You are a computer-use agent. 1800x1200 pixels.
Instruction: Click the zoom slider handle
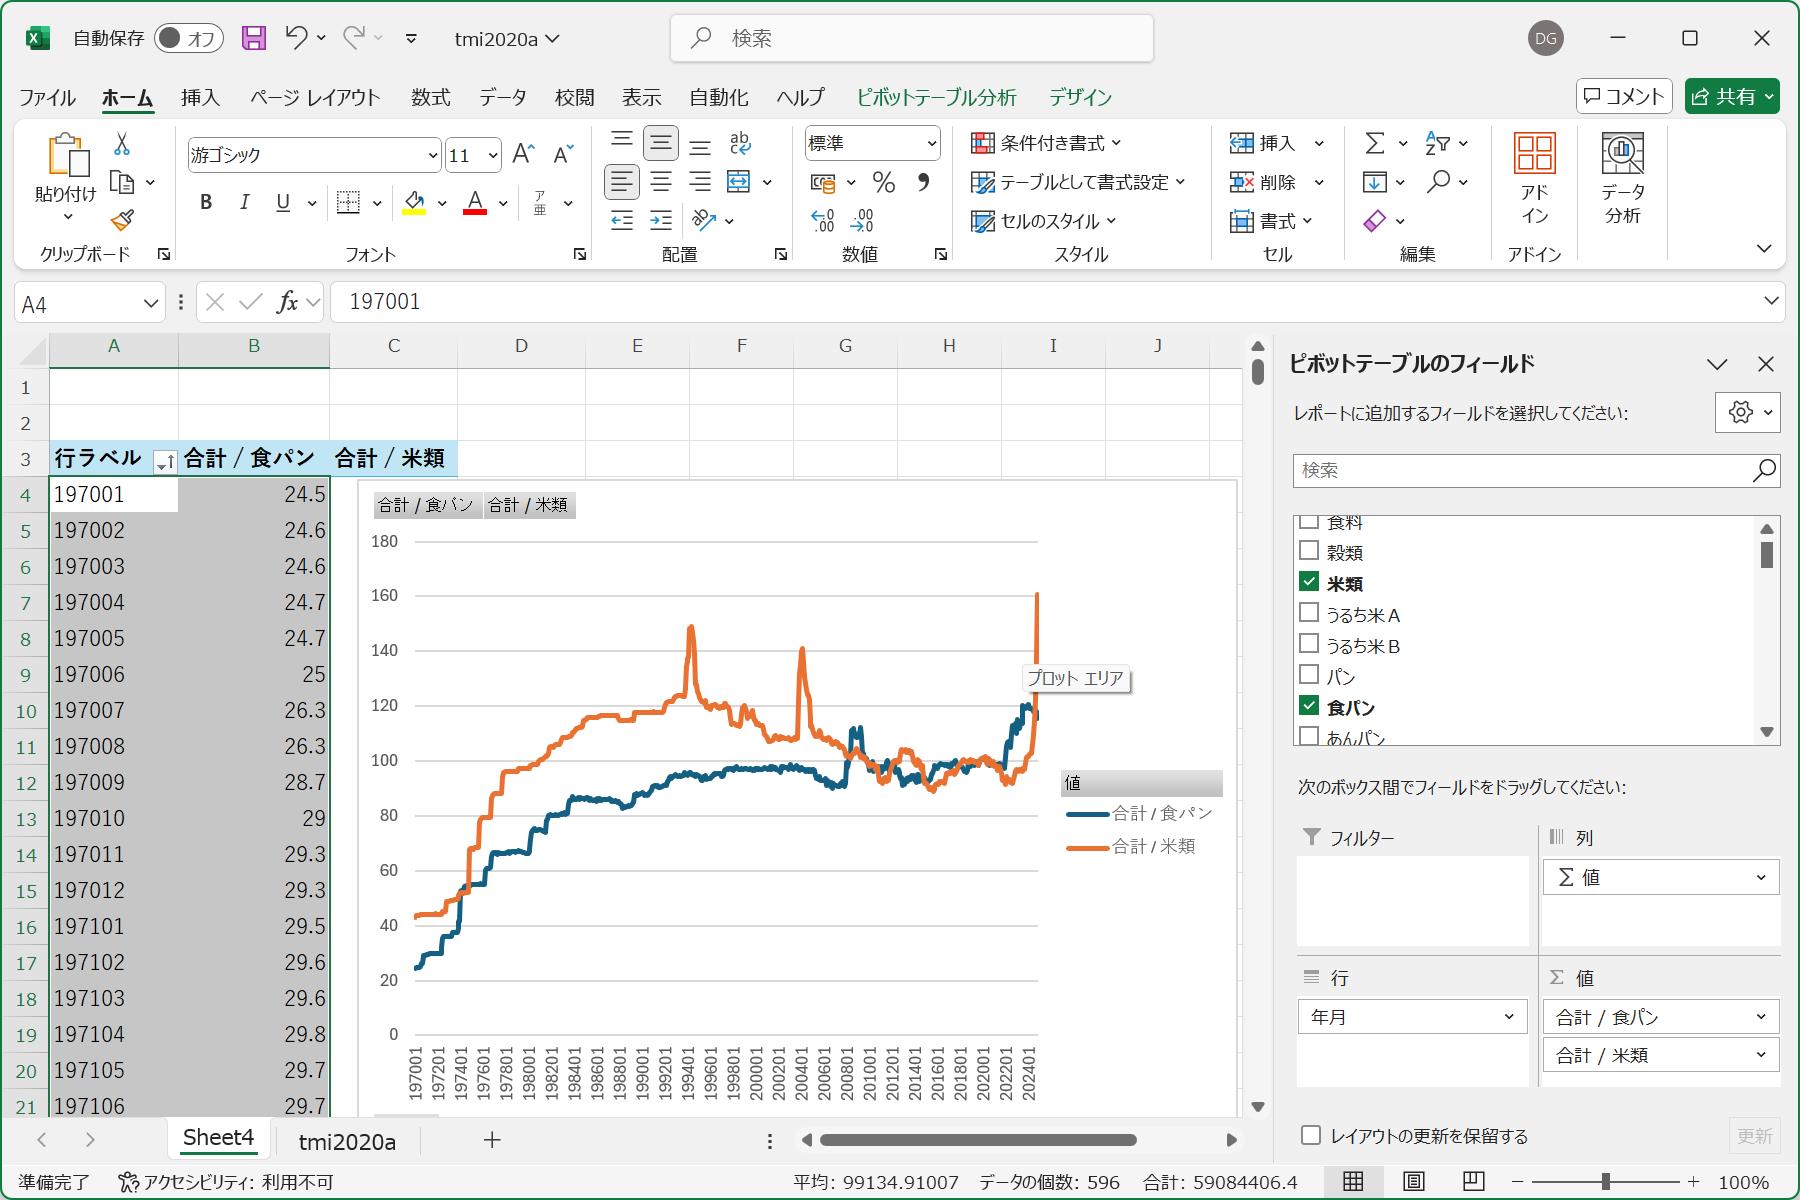pos(1605,1182)
